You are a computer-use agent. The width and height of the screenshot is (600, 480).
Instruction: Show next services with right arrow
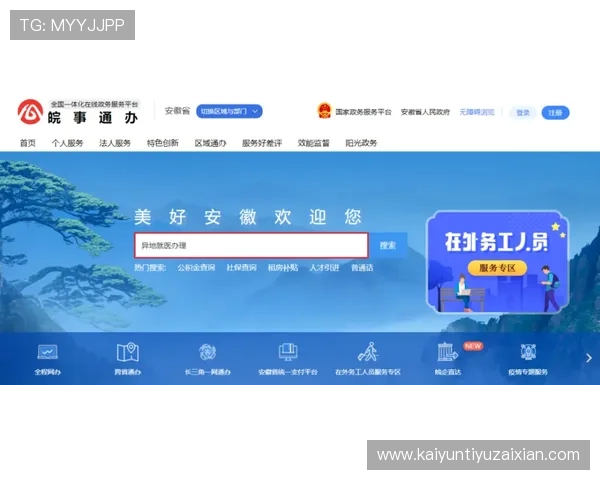(589, 358)
